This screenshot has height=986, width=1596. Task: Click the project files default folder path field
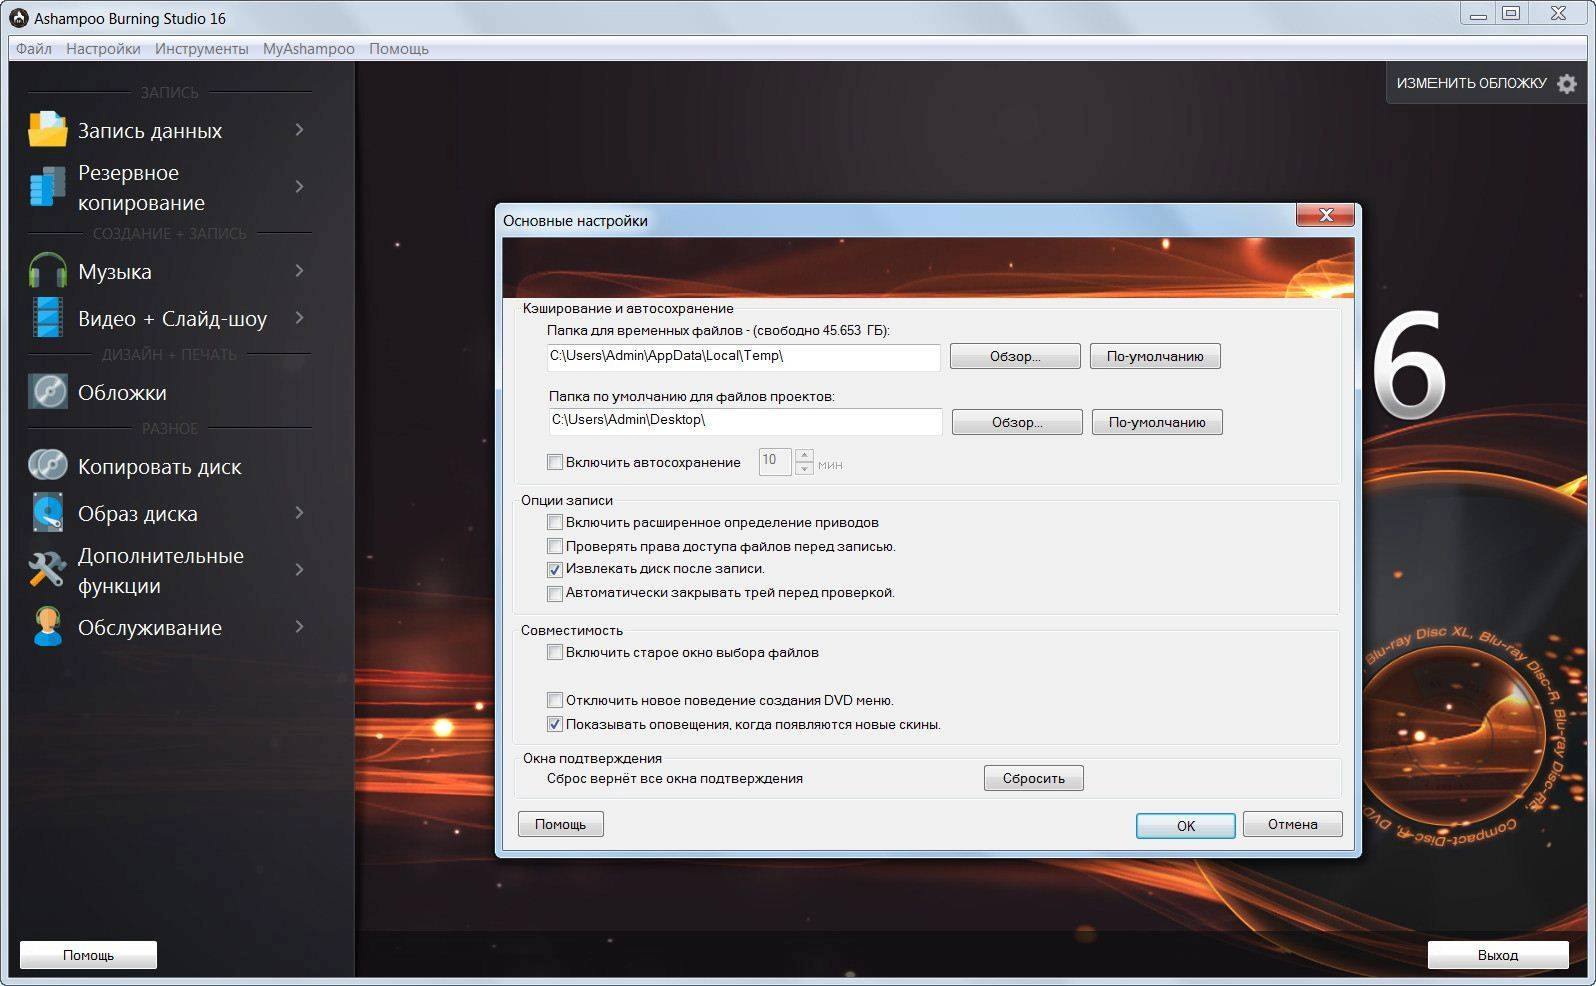pos(745,421)
